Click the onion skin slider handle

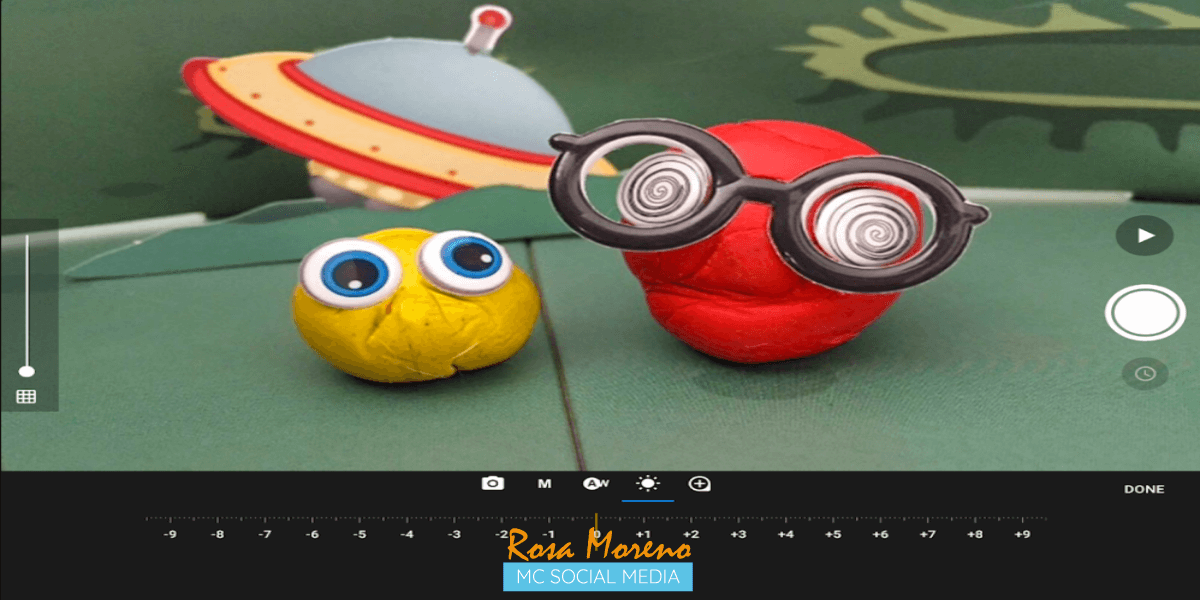tap(26, 371)
